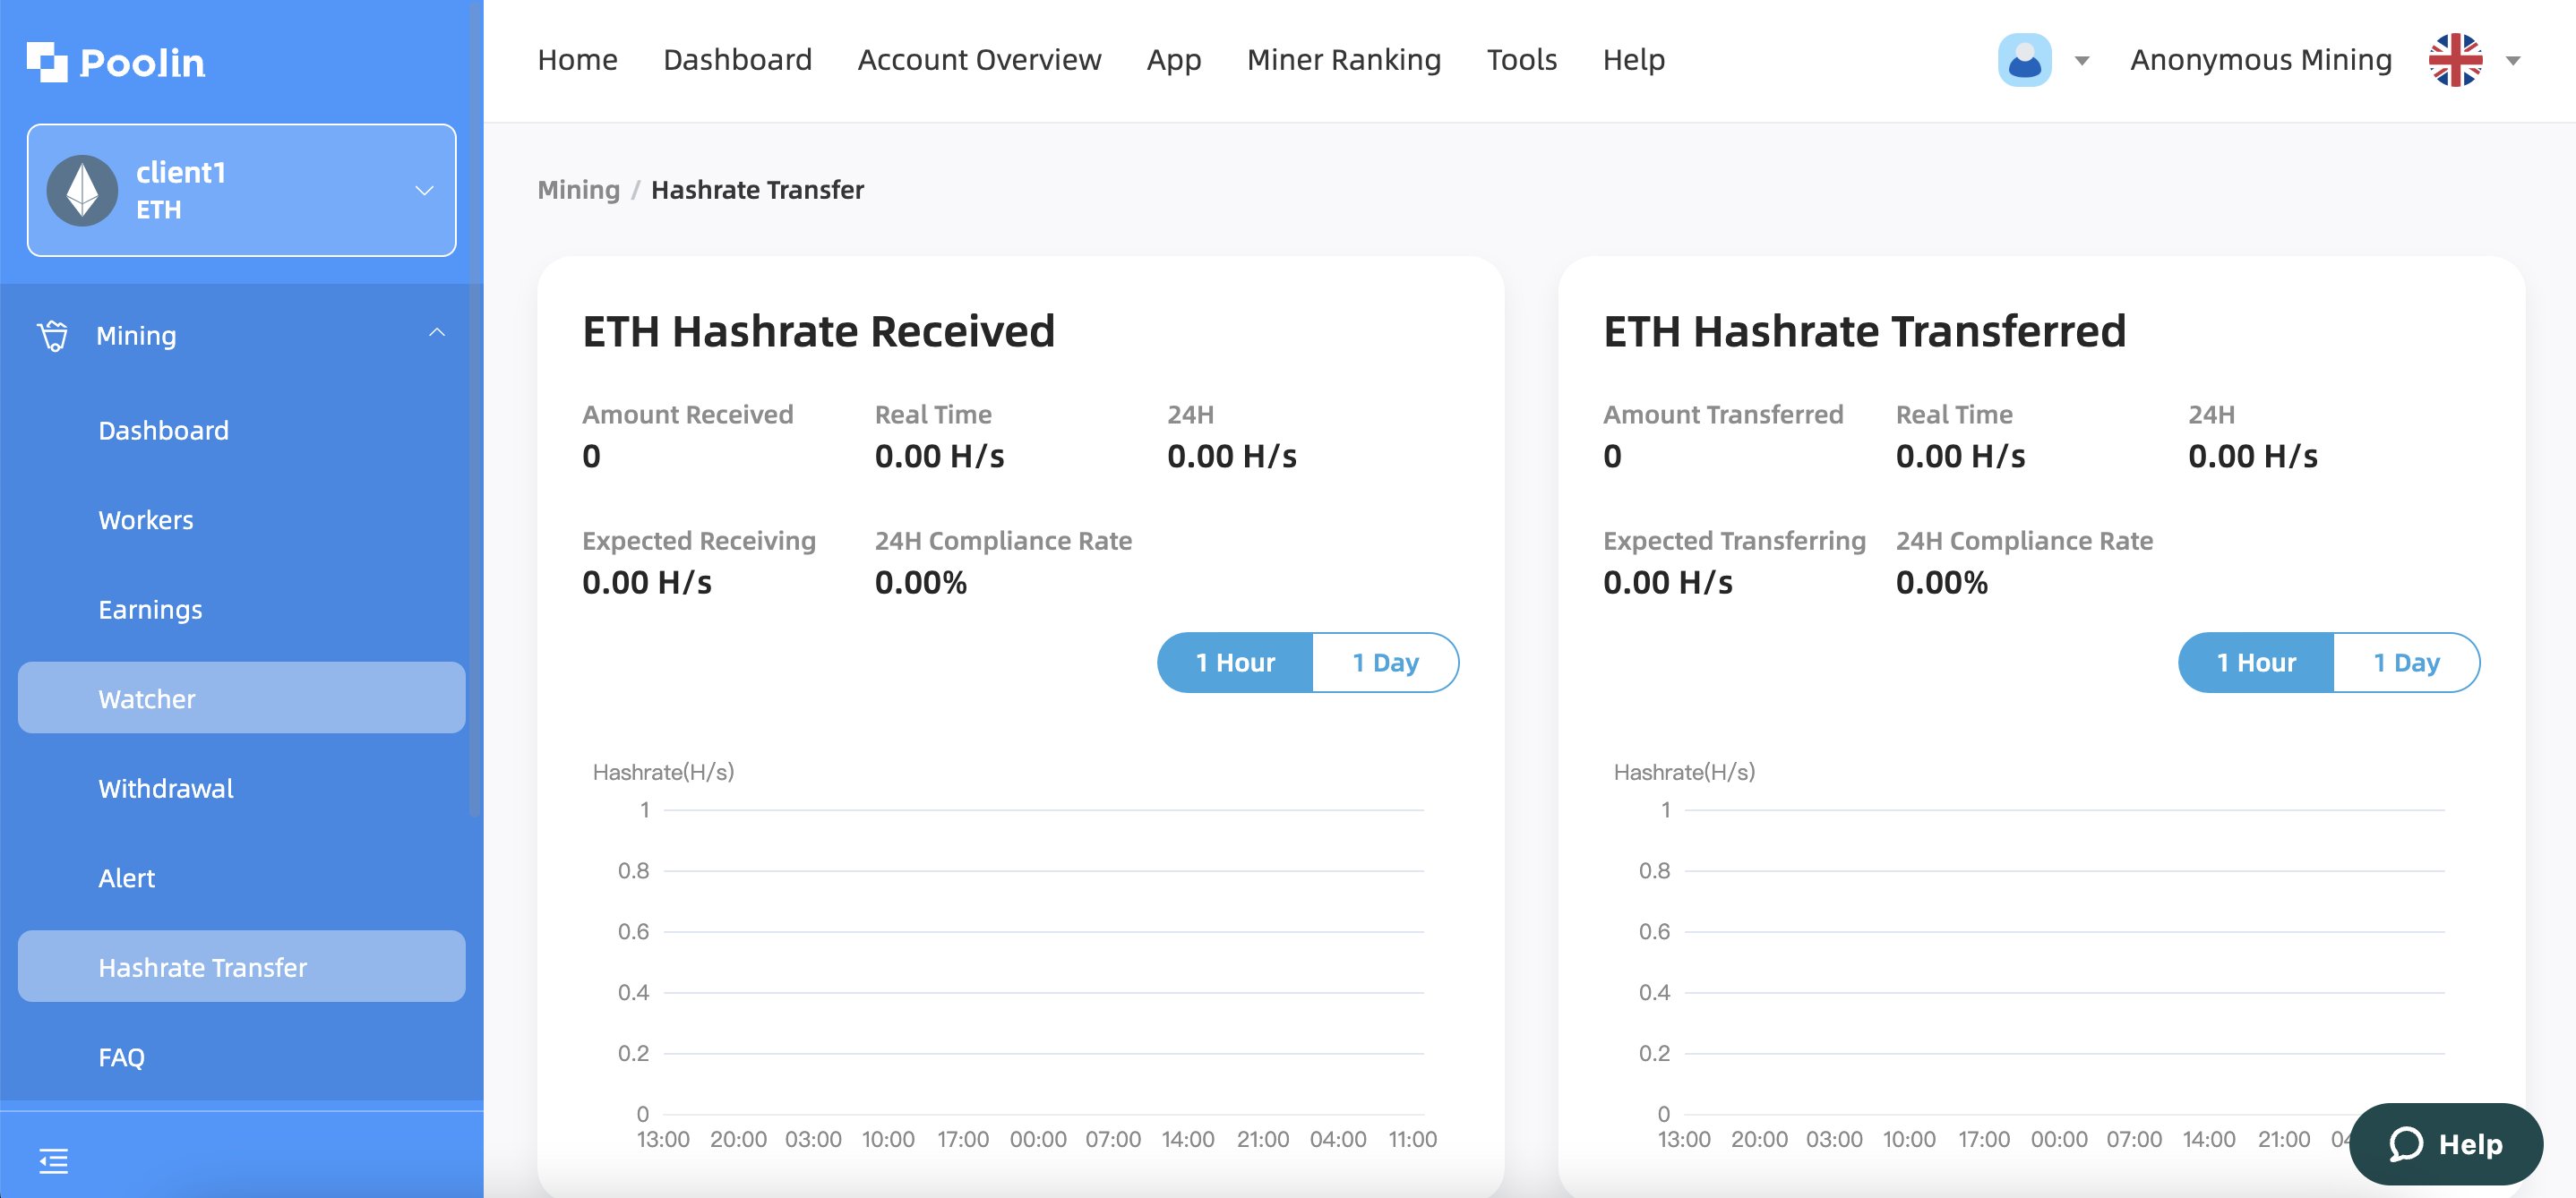Go to Home in top navigation

[x=577, y=60]
